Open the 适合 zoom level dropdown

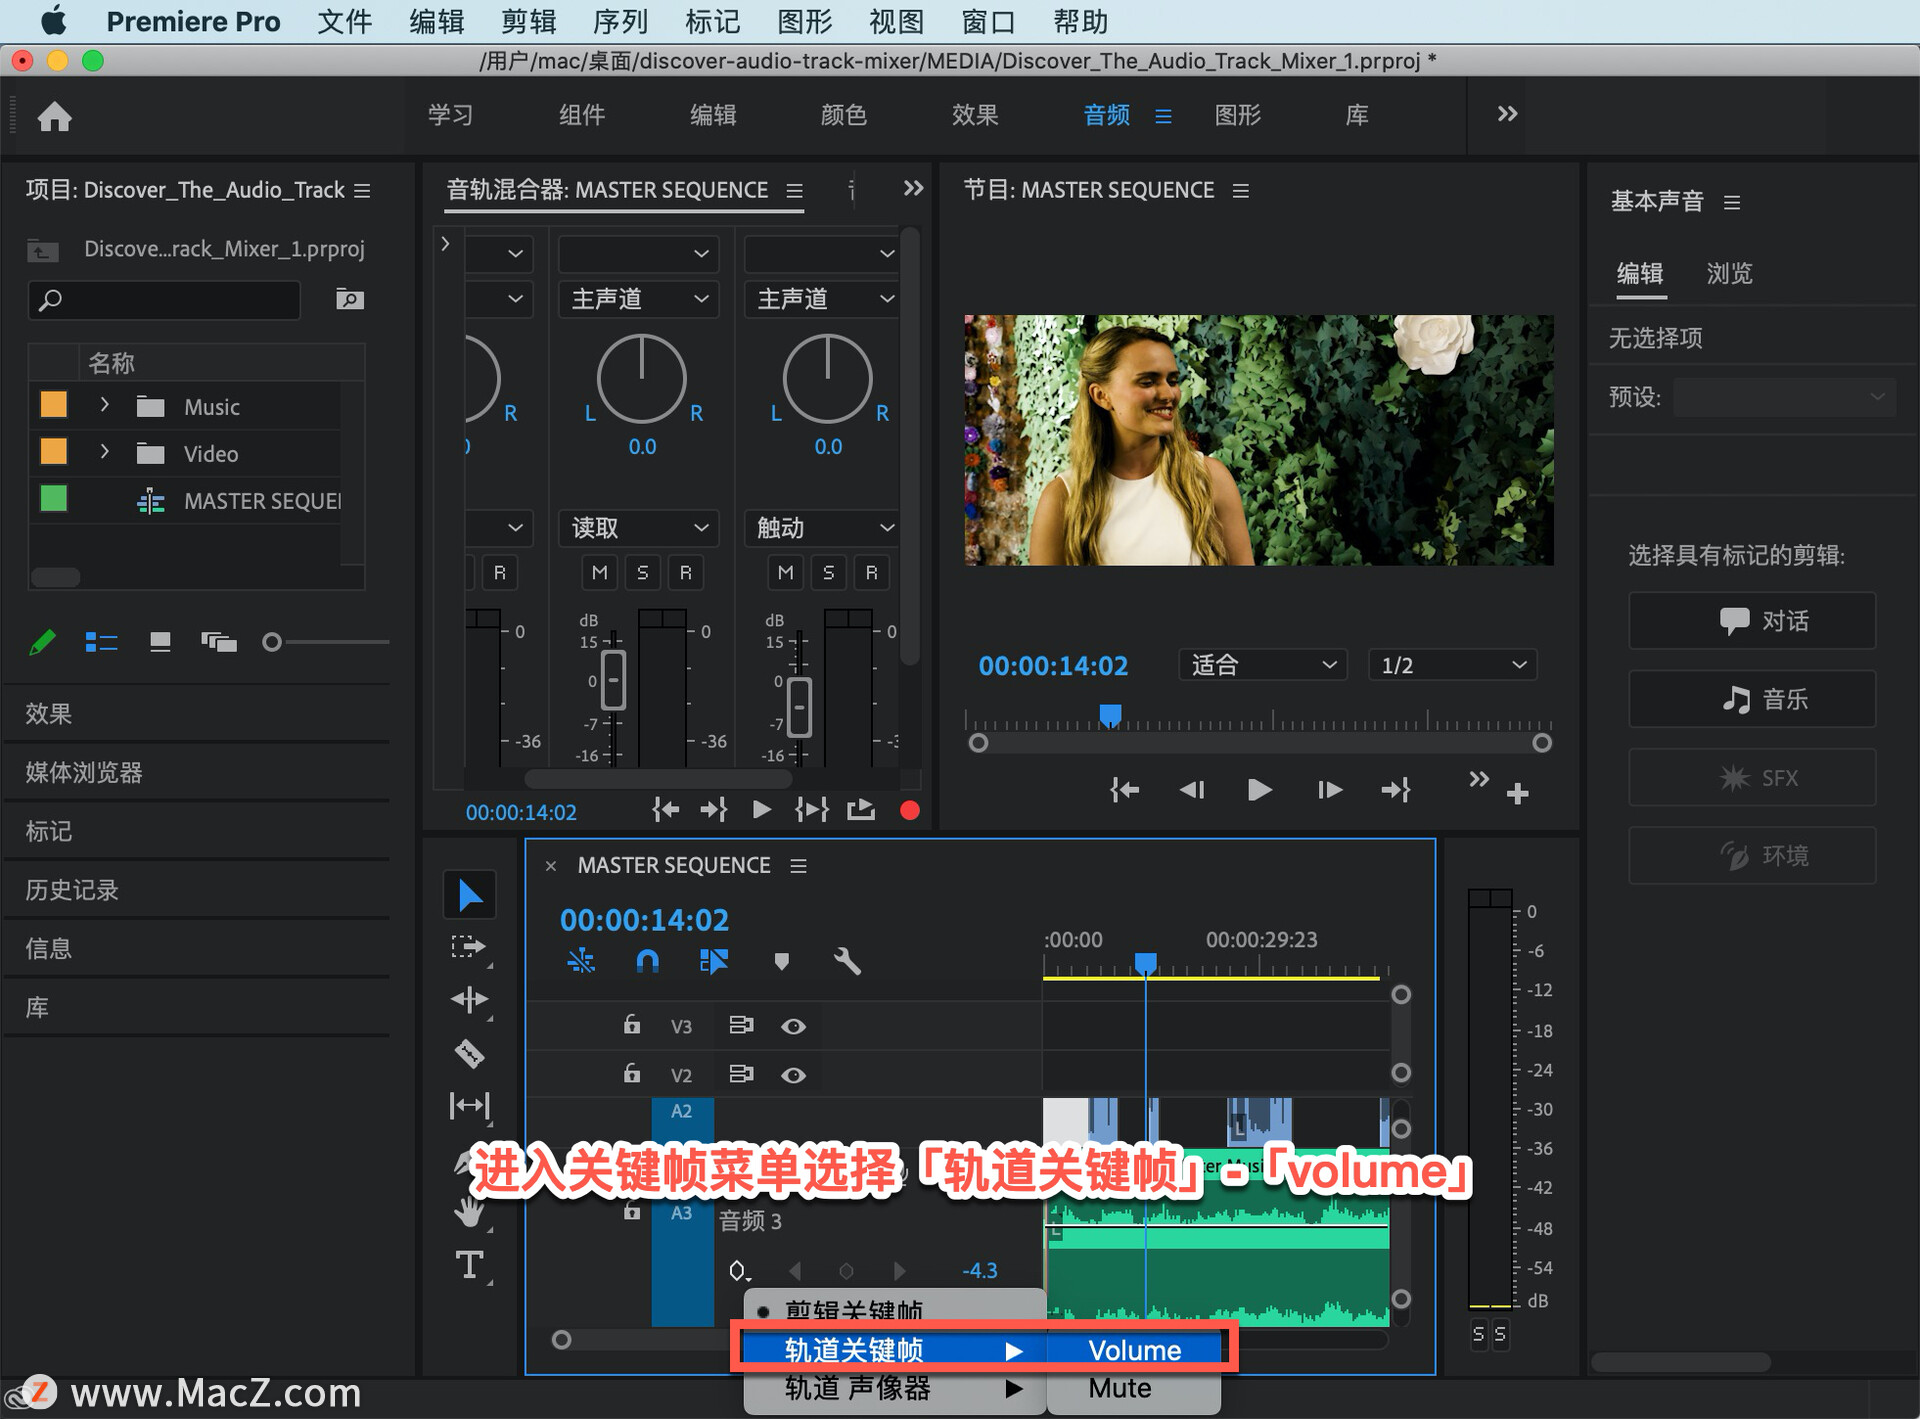tap(1262, 665)
